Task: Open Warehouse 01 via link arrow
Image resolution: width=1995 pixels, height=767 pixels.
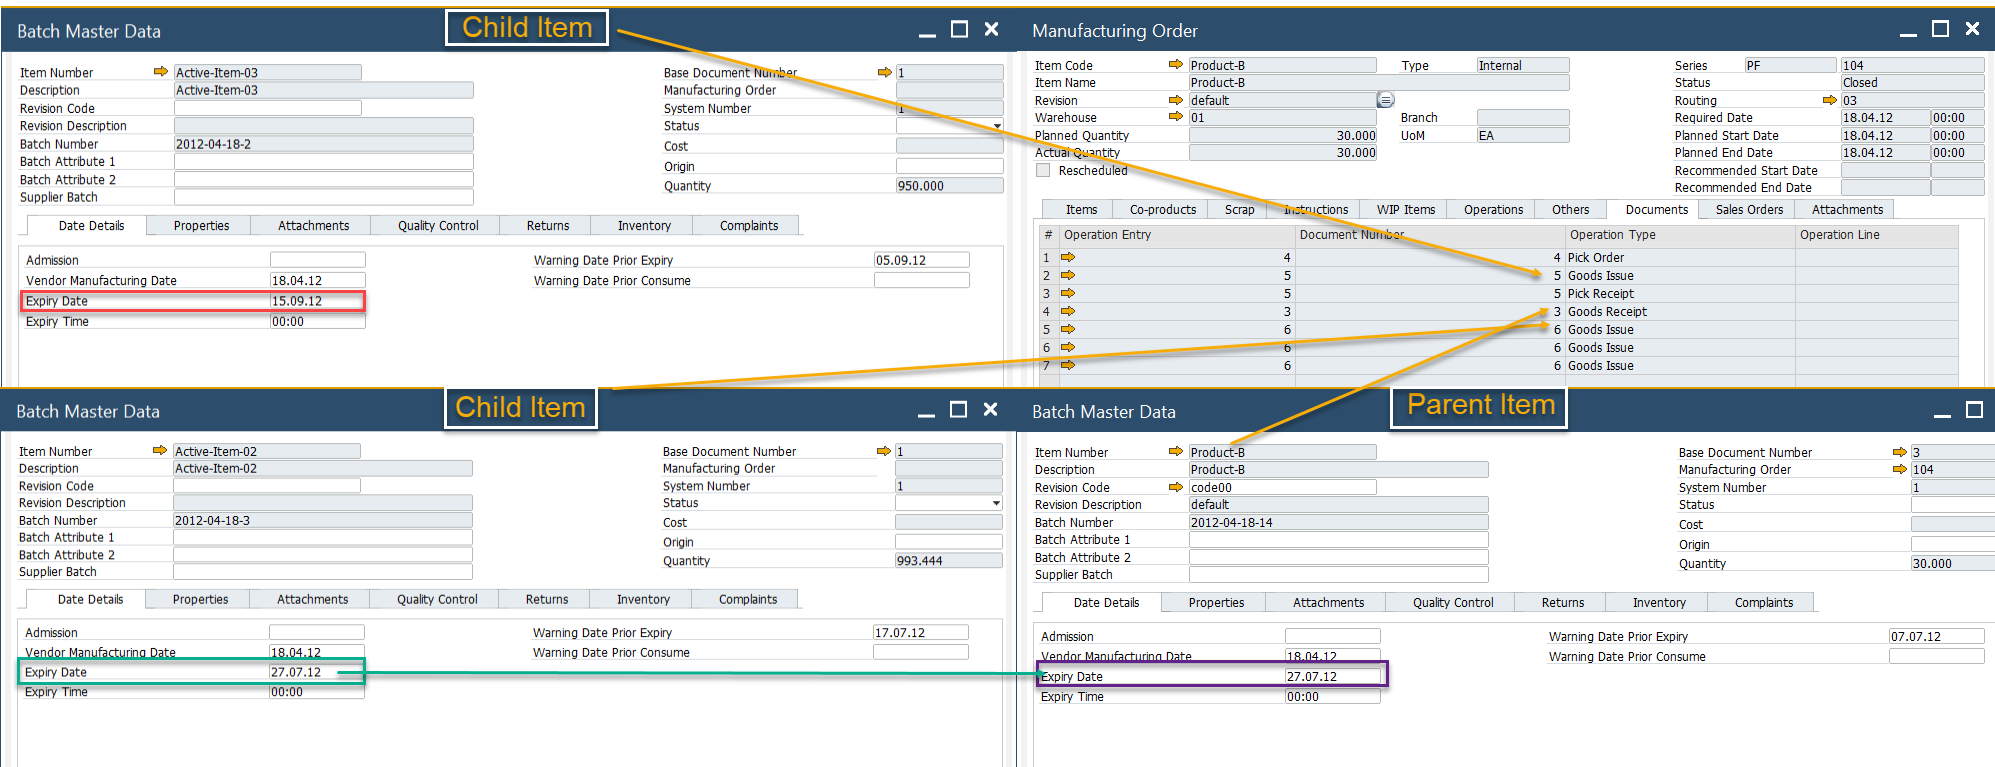Action: coord(1175,117)
